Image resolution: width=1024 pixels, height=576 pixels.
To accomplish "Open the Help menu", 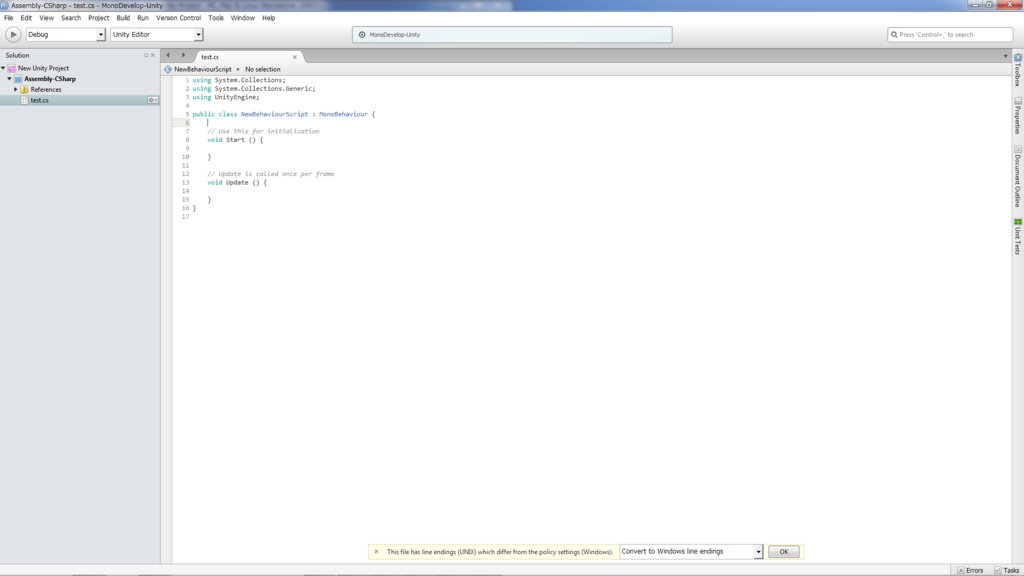I will [x=268, y=18].
